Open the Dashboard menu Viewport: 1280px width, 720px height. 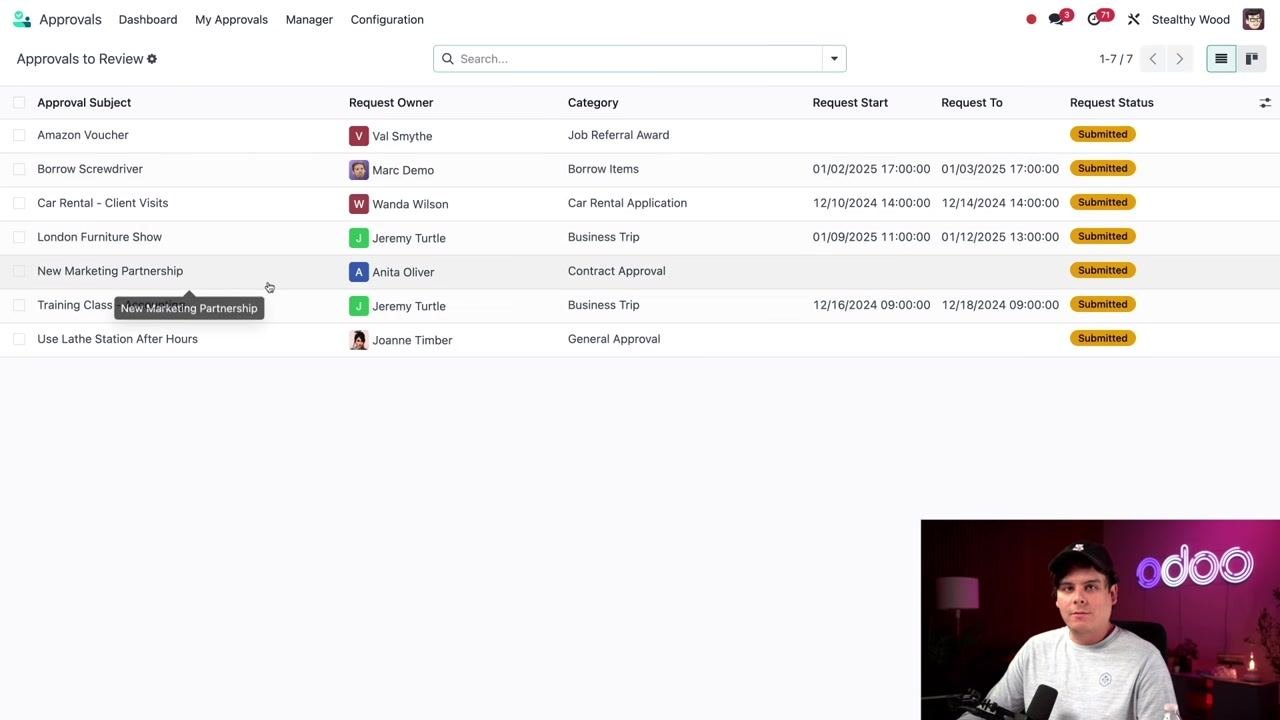(x=148, y=19)
